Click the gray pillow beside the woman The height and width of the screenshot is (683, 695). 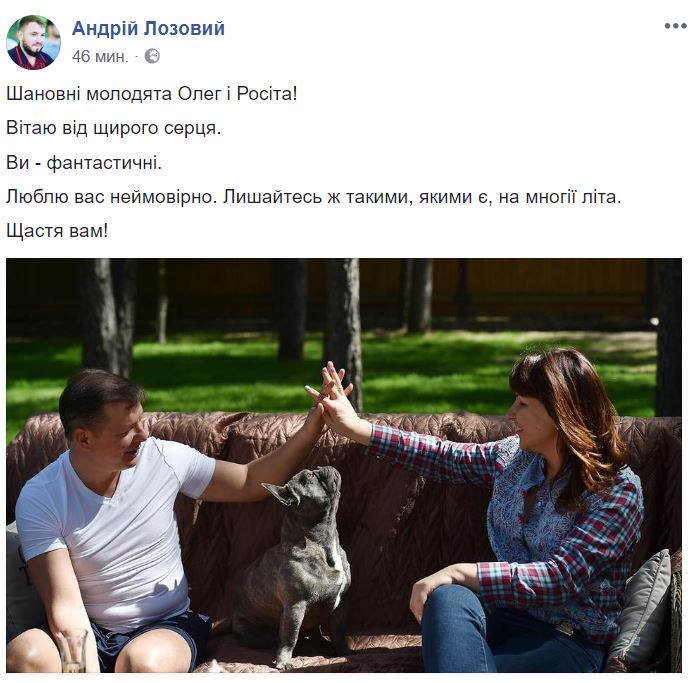tap(641, 612)
